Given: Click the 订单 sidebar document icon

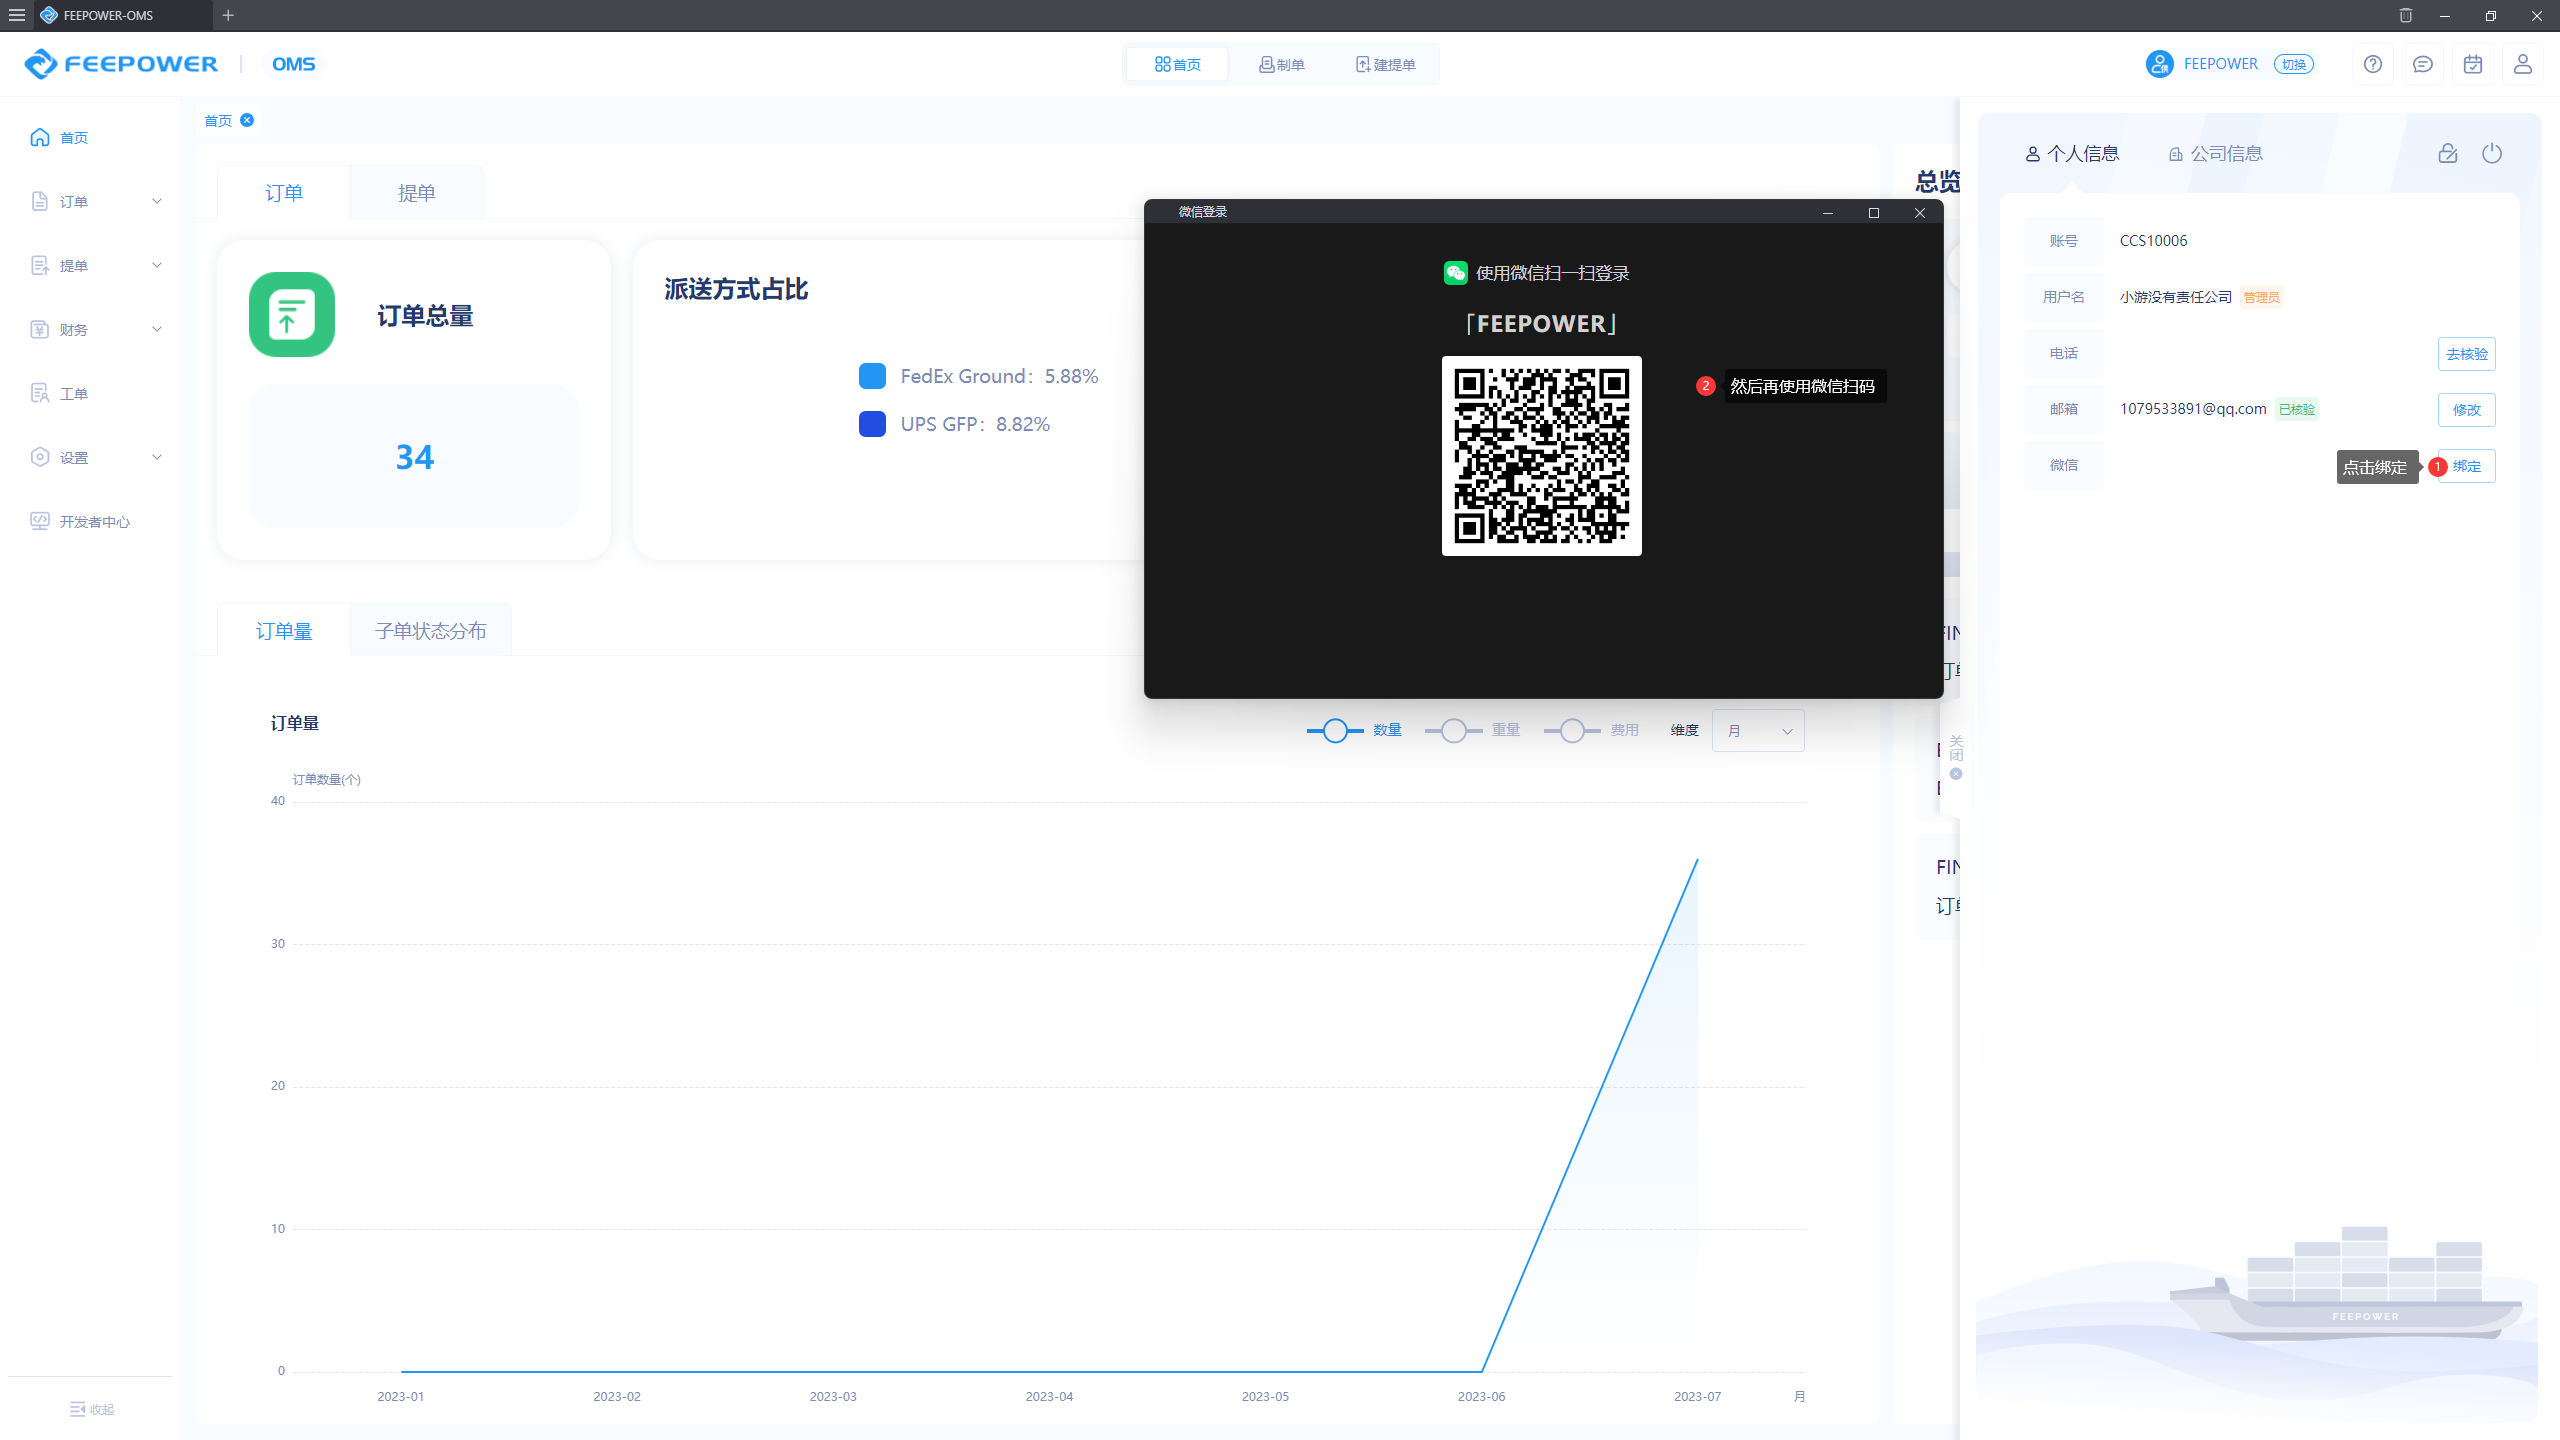Looking at the screenshot, I should point(40,201).
